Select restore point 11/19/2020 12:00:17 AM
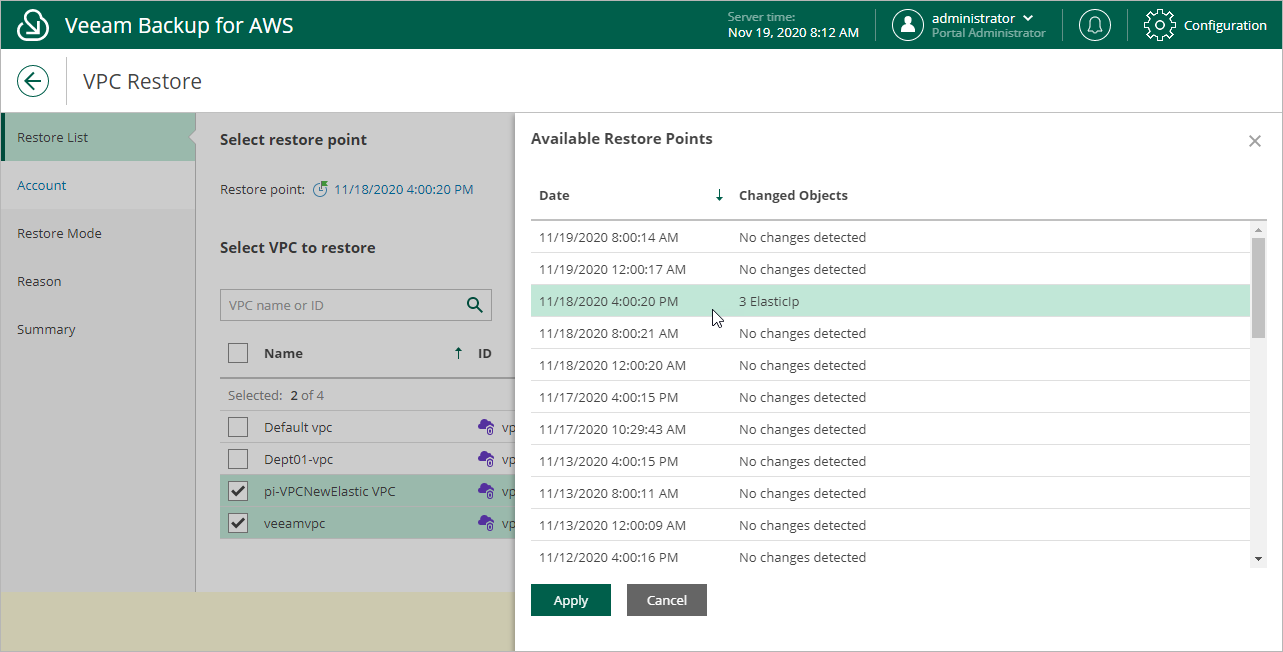 tap(890, 269)
